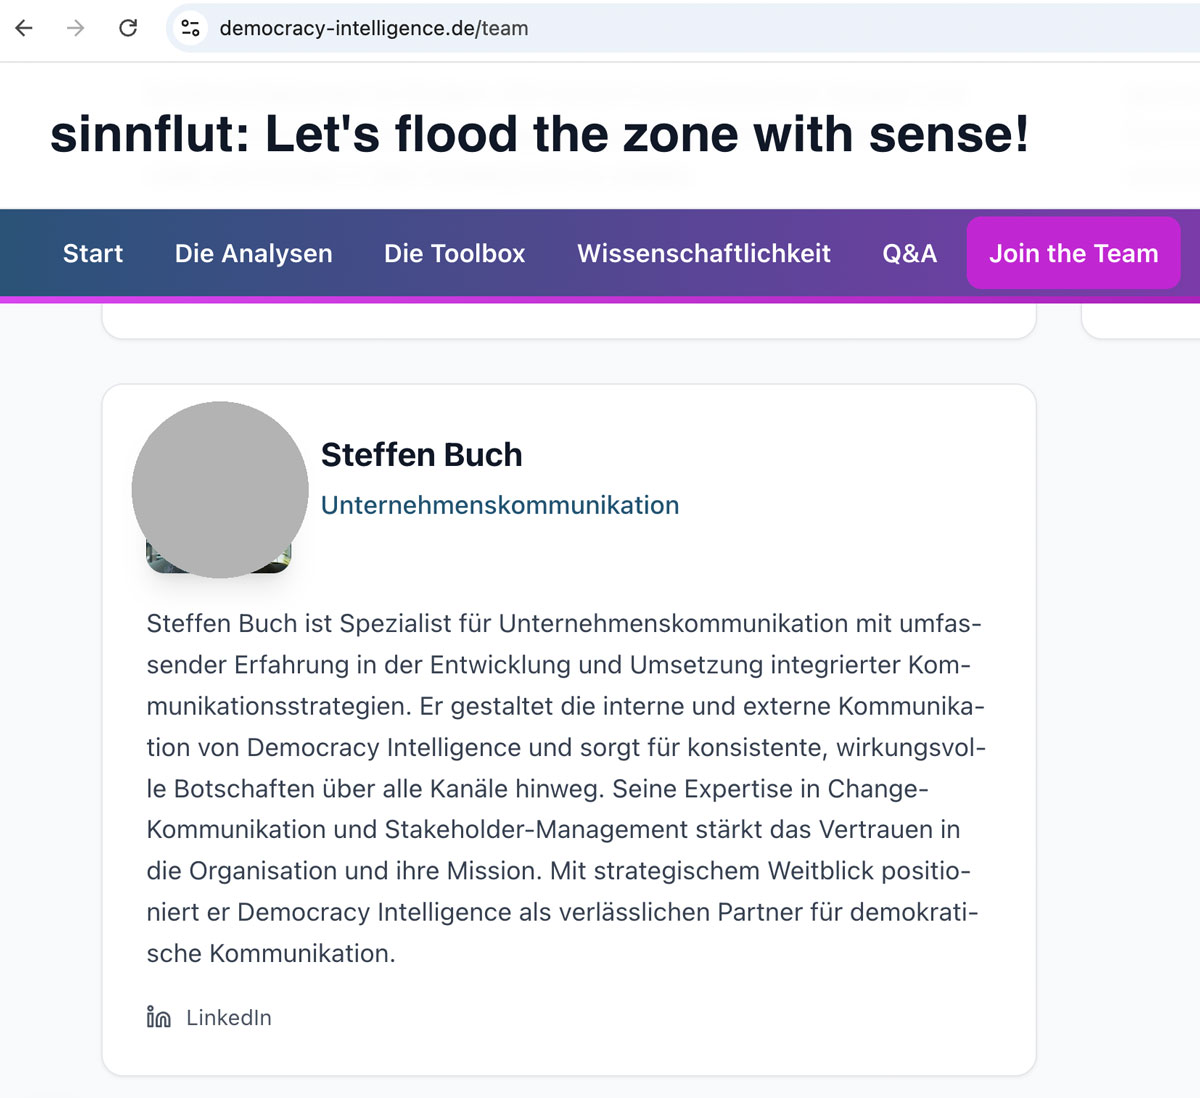Navigate to the Q&A section

tap(910, 254)
